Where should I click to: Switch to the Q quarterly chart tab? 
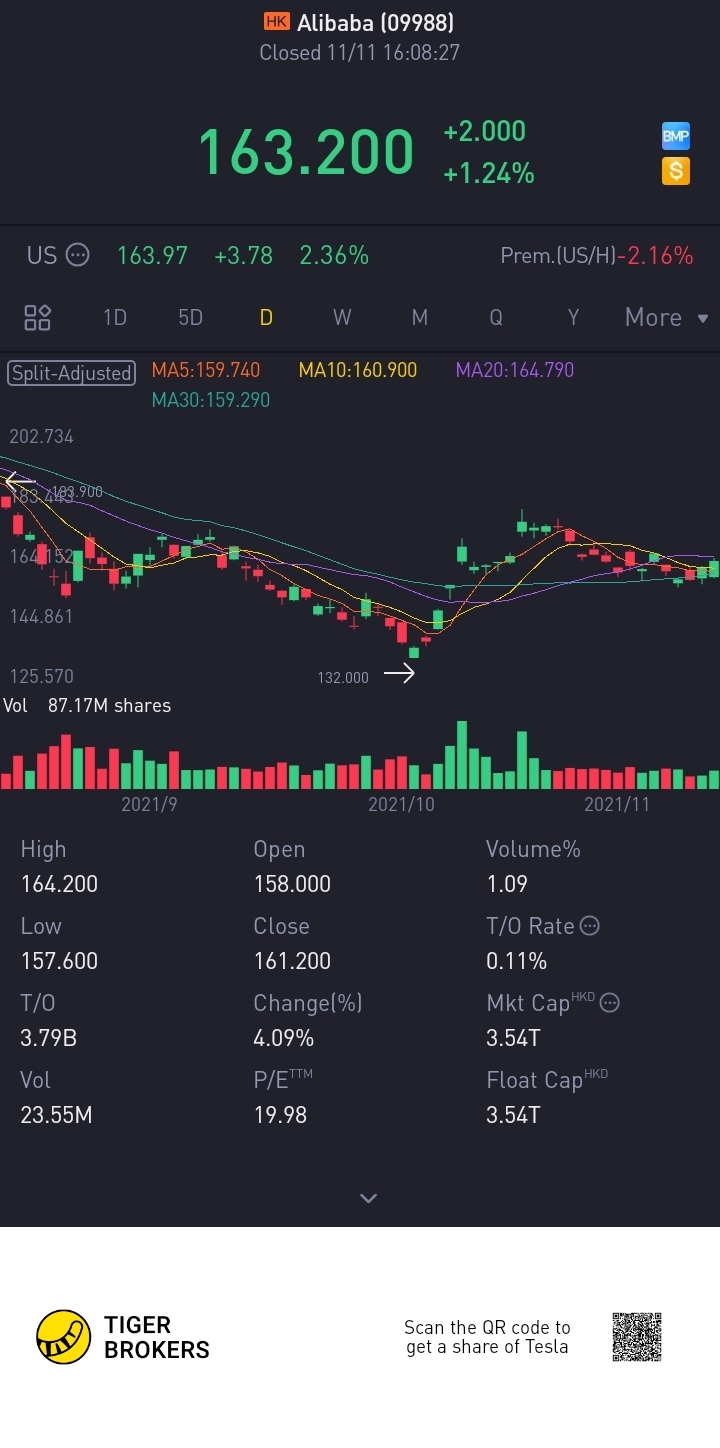pos(496,317)
